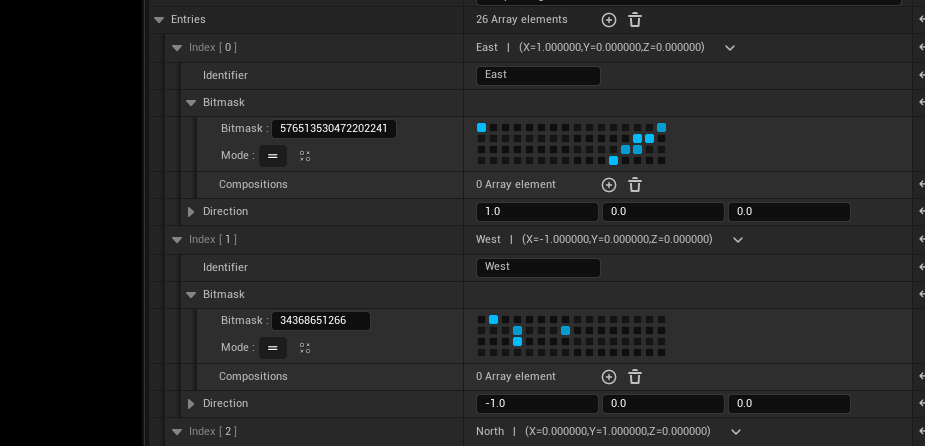Toggle the first bit in East's bitmask grid

(481, 128)
